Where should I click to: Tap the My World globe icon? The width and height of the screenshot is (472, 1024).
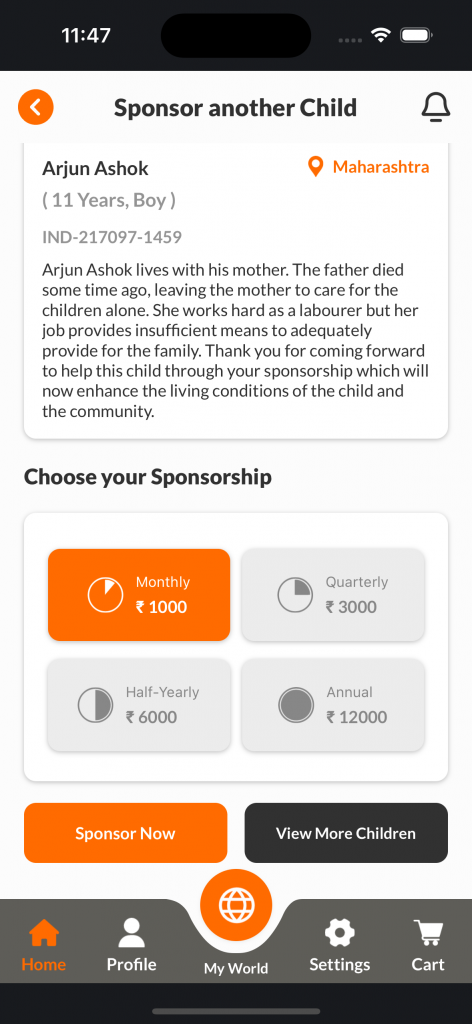click(236, 905)
